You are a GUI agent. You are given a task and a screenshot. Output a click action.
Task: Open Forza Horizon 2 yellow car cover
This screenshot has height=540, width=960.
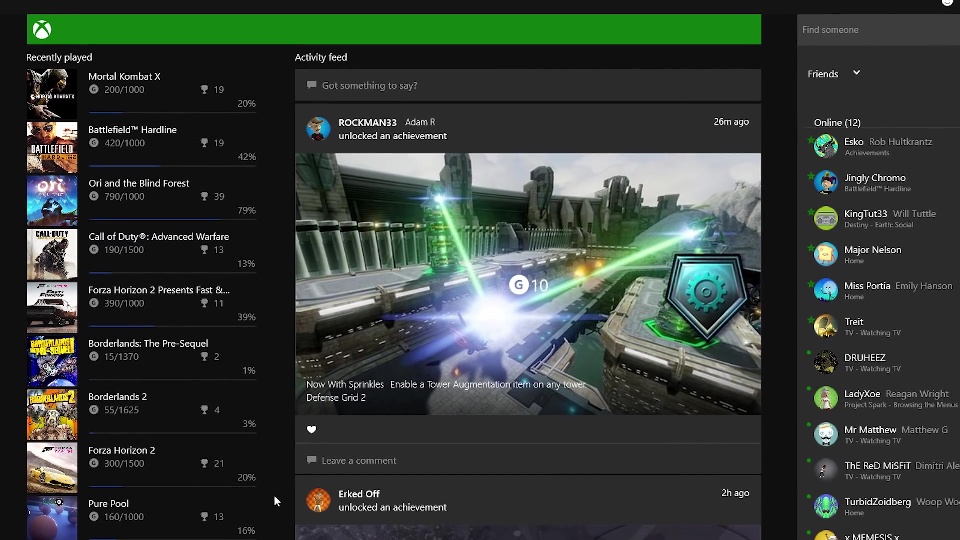pos(52,468)
